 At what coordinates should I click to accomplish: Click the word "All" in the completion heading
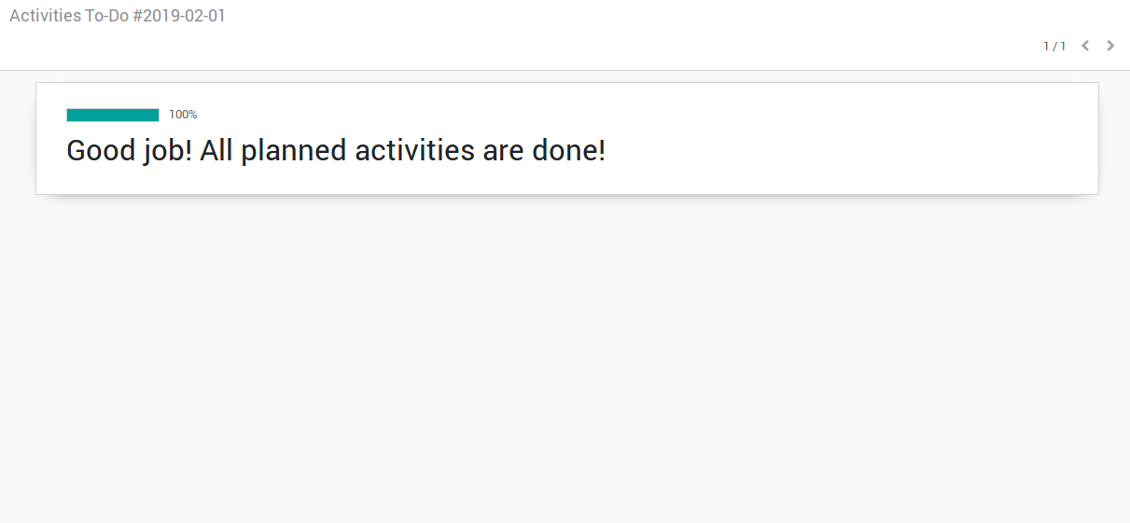tap(217, 151)
